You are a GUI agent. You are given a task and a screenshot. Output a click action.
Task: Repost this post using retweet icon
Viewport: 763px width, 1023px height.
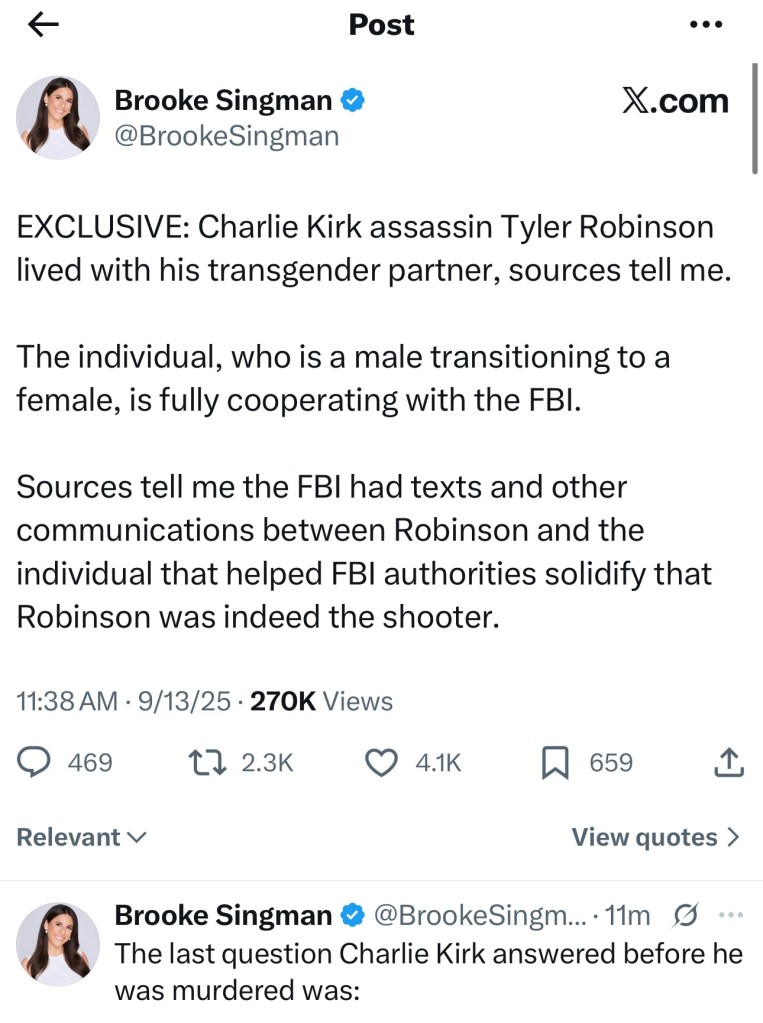[x=207, y=763]
